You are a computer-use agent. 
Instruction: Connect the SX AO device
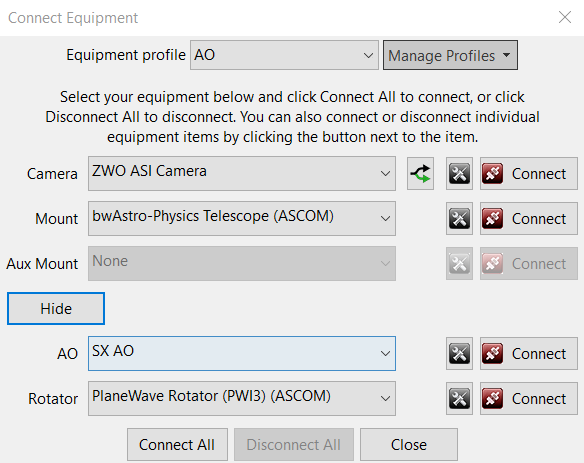click(x=529, y=353)
